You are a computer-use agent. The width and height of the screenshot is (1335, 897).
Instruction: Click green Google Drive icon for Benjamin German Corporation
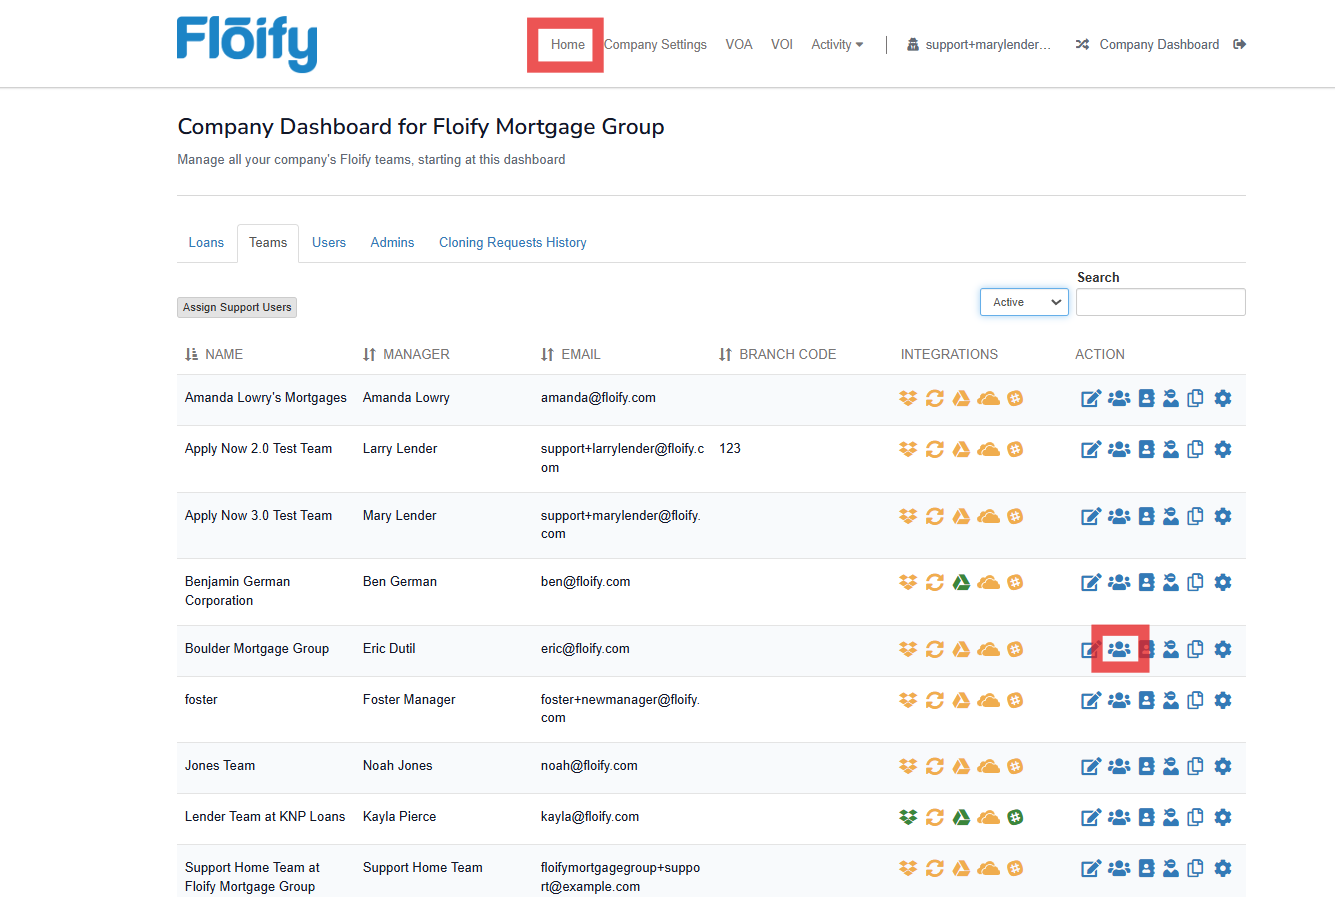pos(961,582)
